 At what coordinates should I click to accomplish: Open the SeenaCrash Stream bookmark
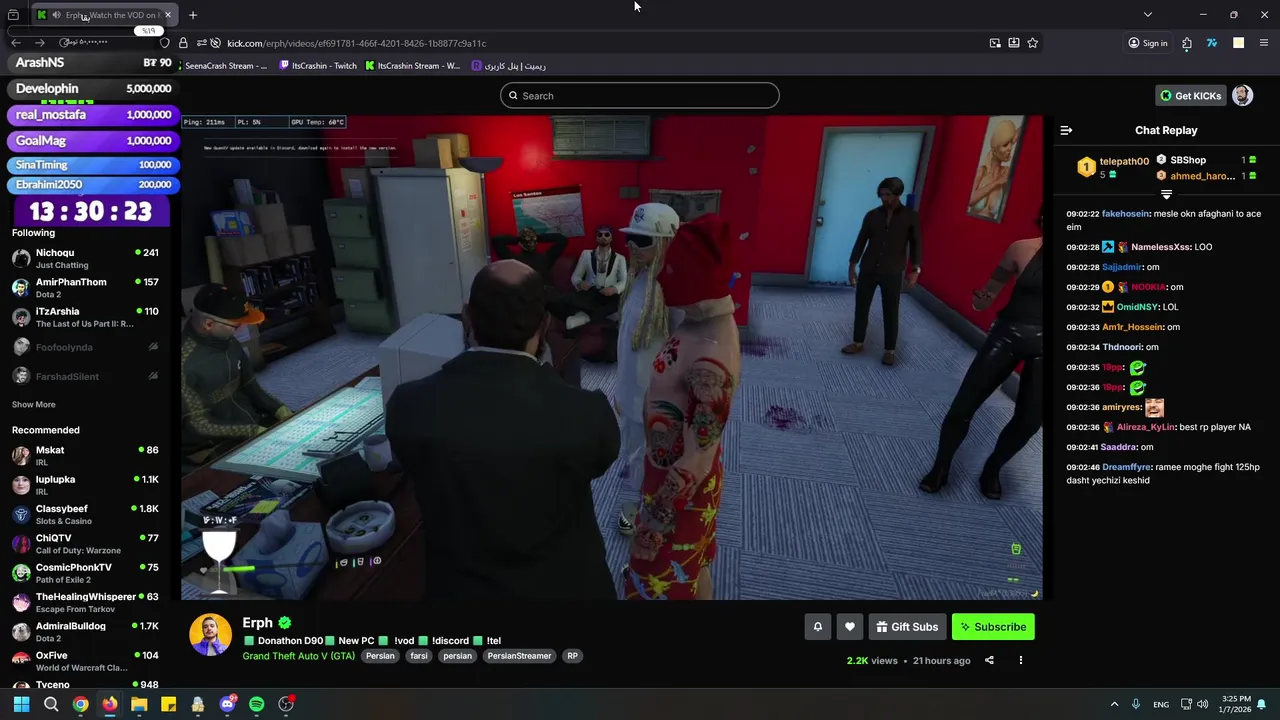pos(225,66)
